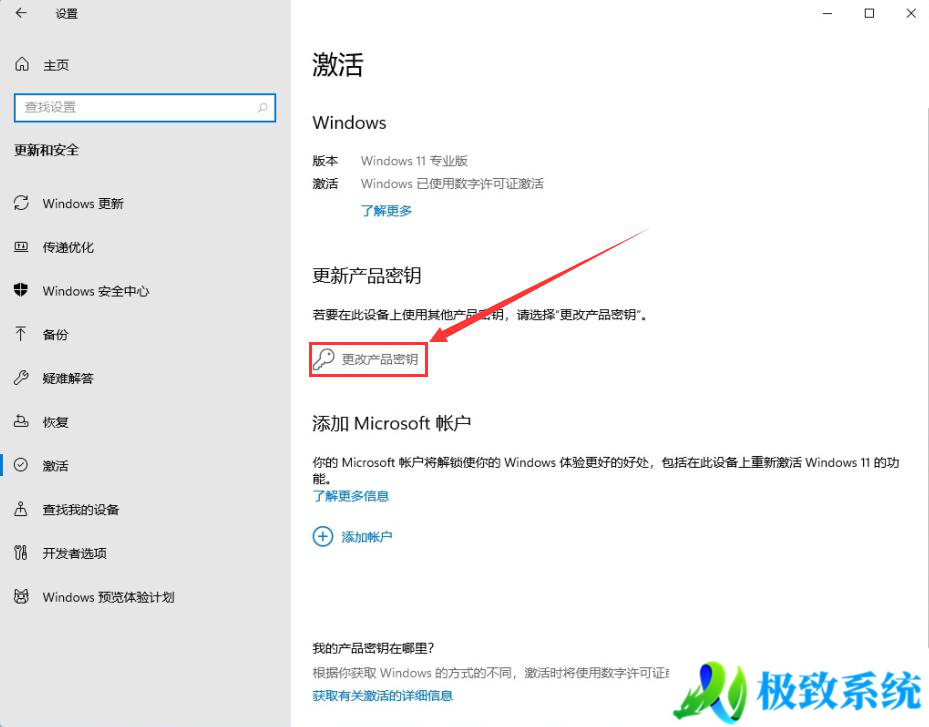Go back with the arrow icon
Viewport: 929px width, 727px height.
[21, 13]
